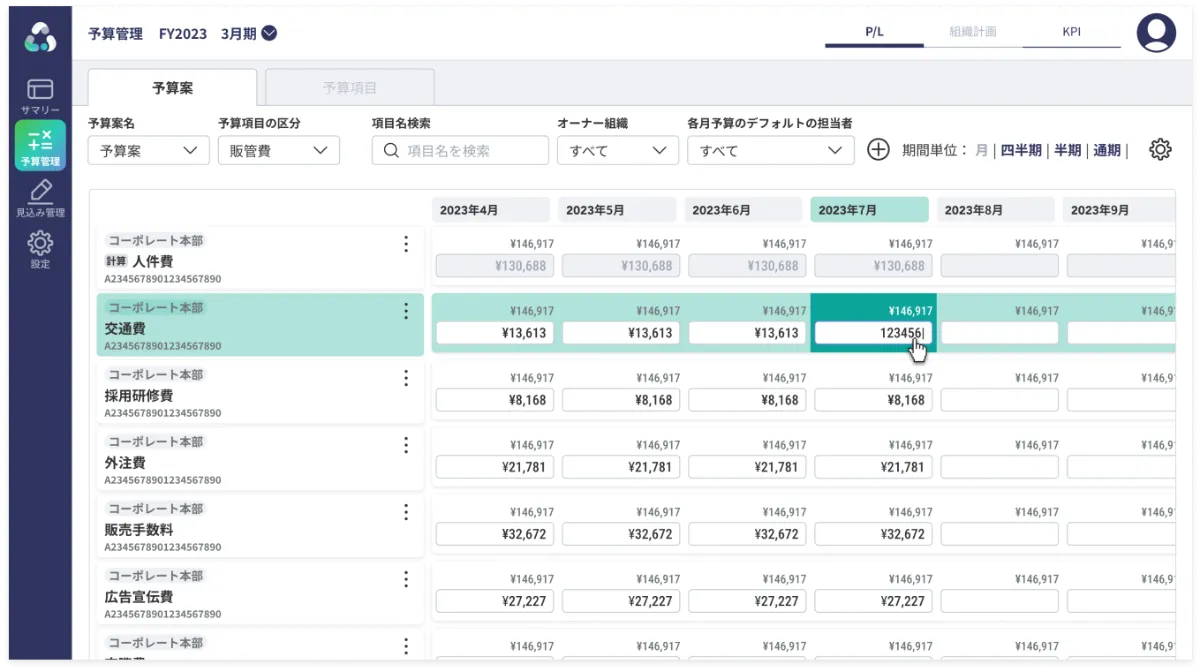Image resolution: width=1200 pixels, height=670 pixels.
Task: Open three-dot menu for 人件費 row
Action: 406,244
